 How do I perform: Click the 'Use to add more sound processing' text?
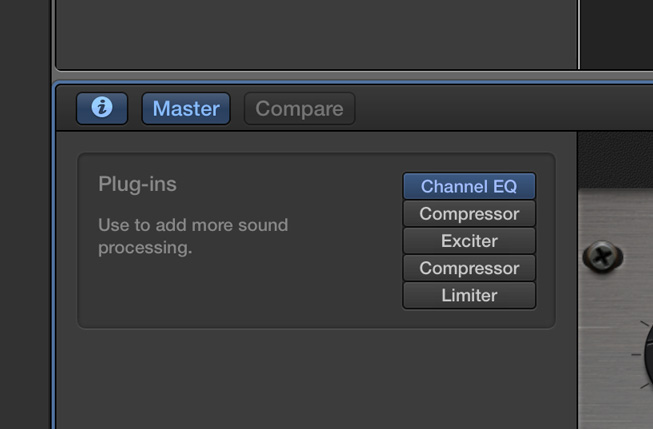point(193,236)
